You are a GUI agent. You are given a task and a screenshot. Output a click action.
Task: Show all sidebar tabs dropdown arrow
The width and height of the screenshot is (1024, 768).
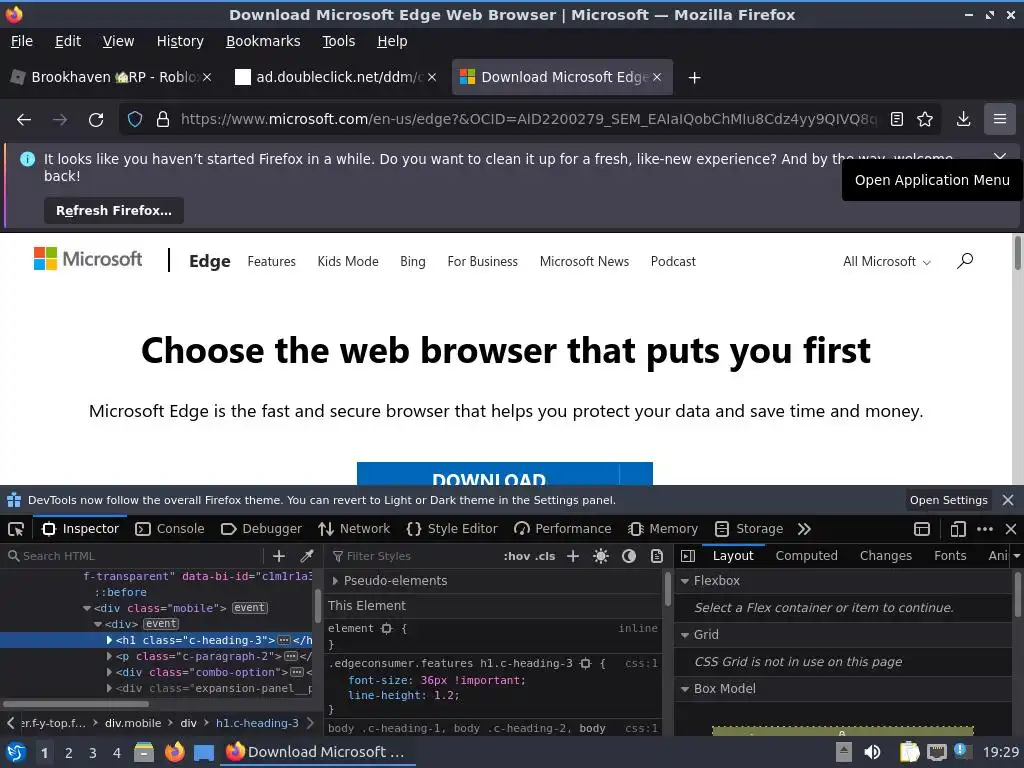pos(1016,556)
